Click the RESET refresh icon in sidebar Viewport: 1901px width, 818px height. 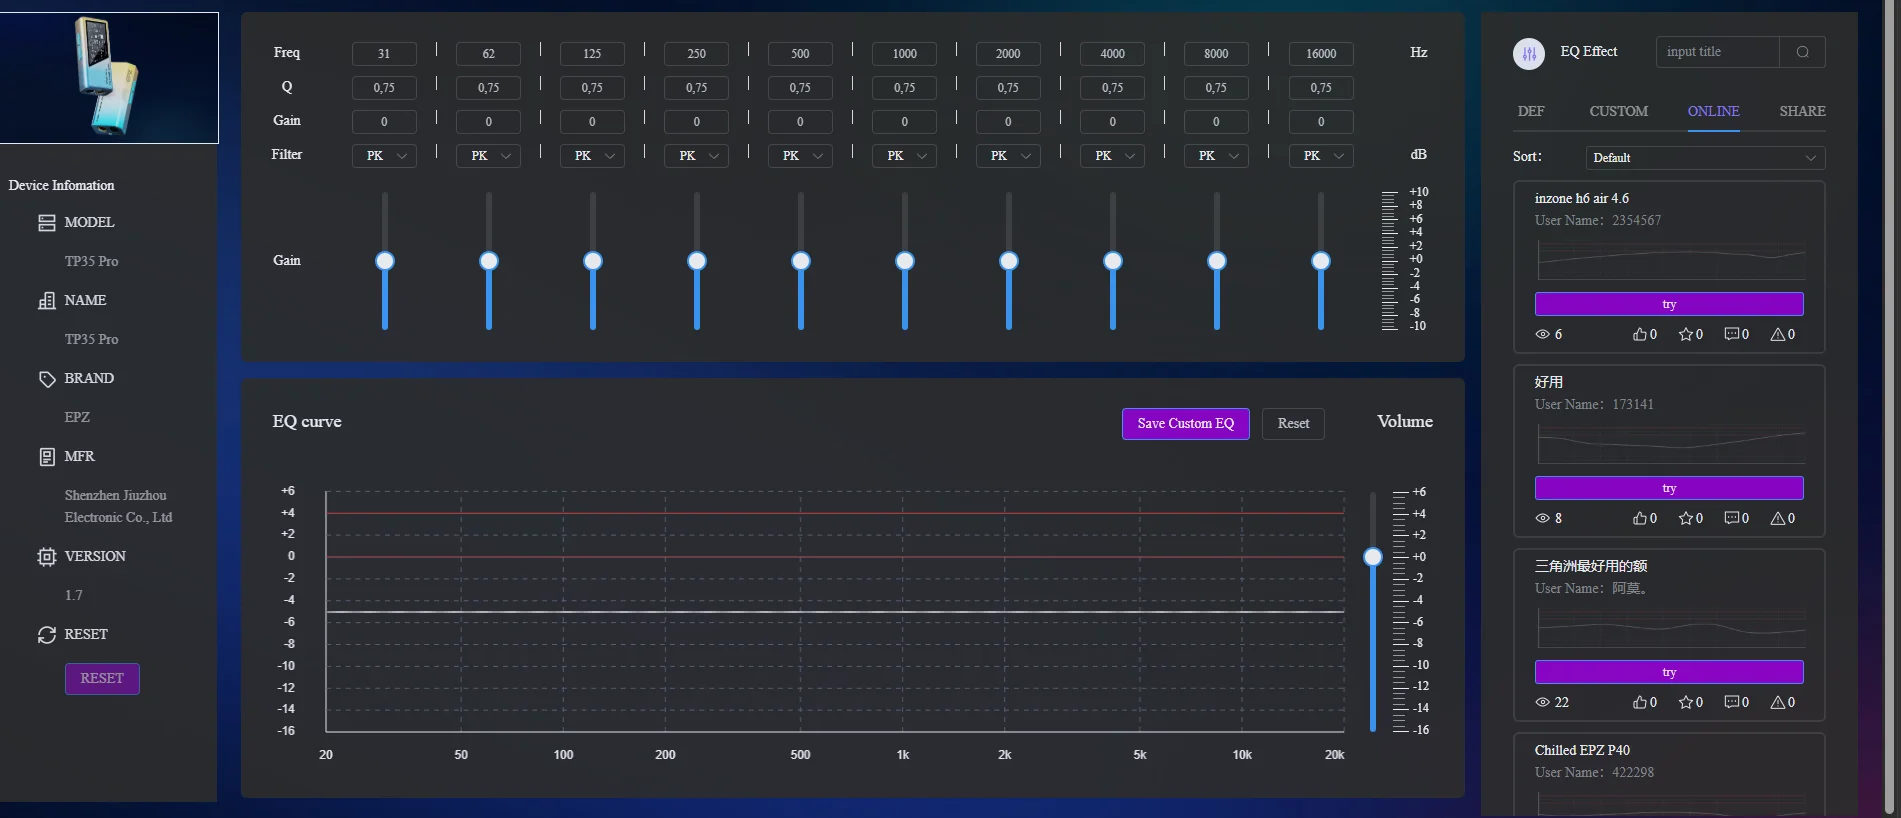47,634
